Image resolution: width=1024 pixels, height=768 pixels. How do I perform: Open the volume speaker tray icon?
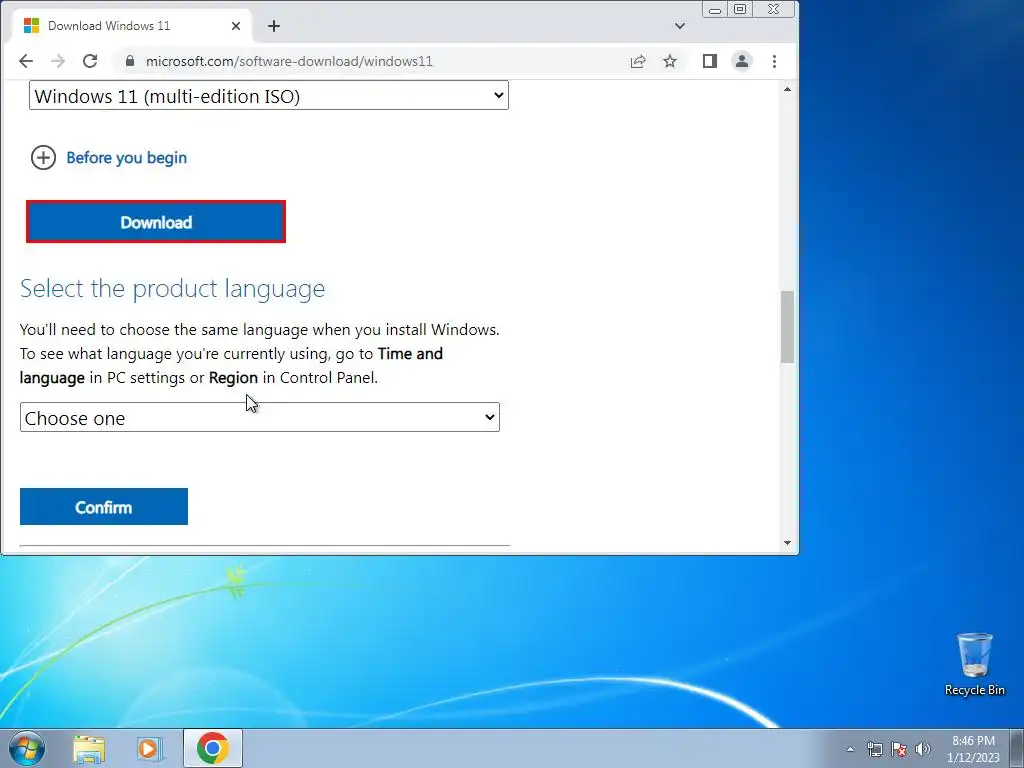923,749
